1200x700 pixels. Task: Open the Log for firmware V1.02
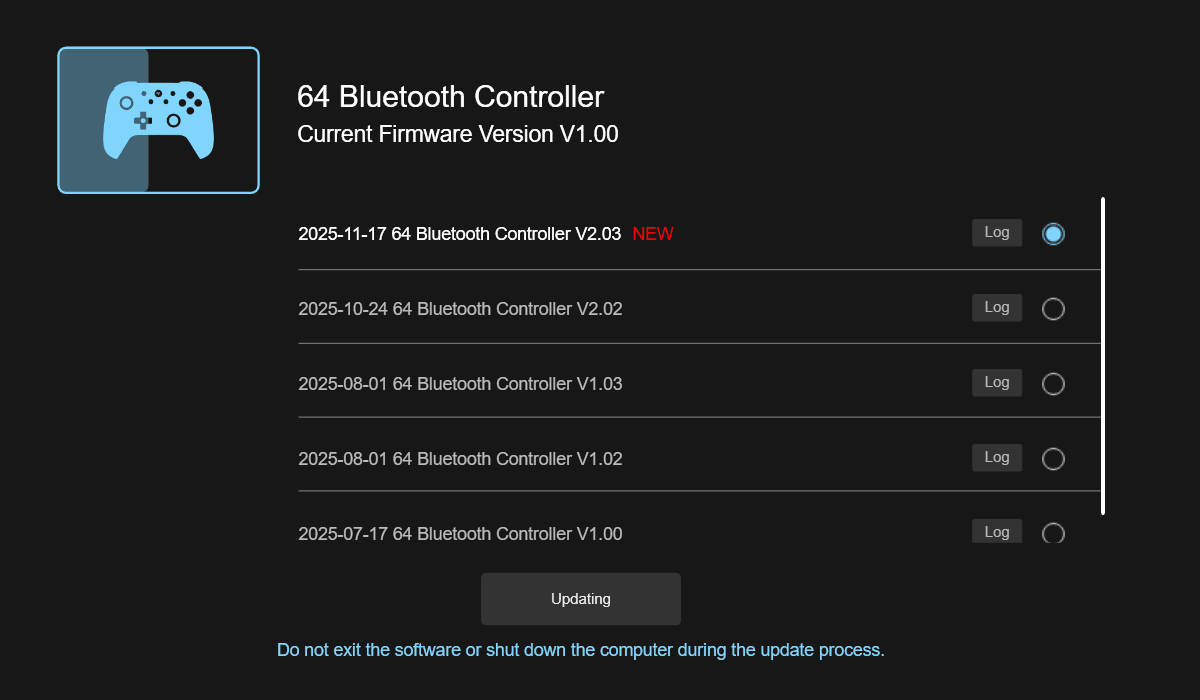click(996, 458)
